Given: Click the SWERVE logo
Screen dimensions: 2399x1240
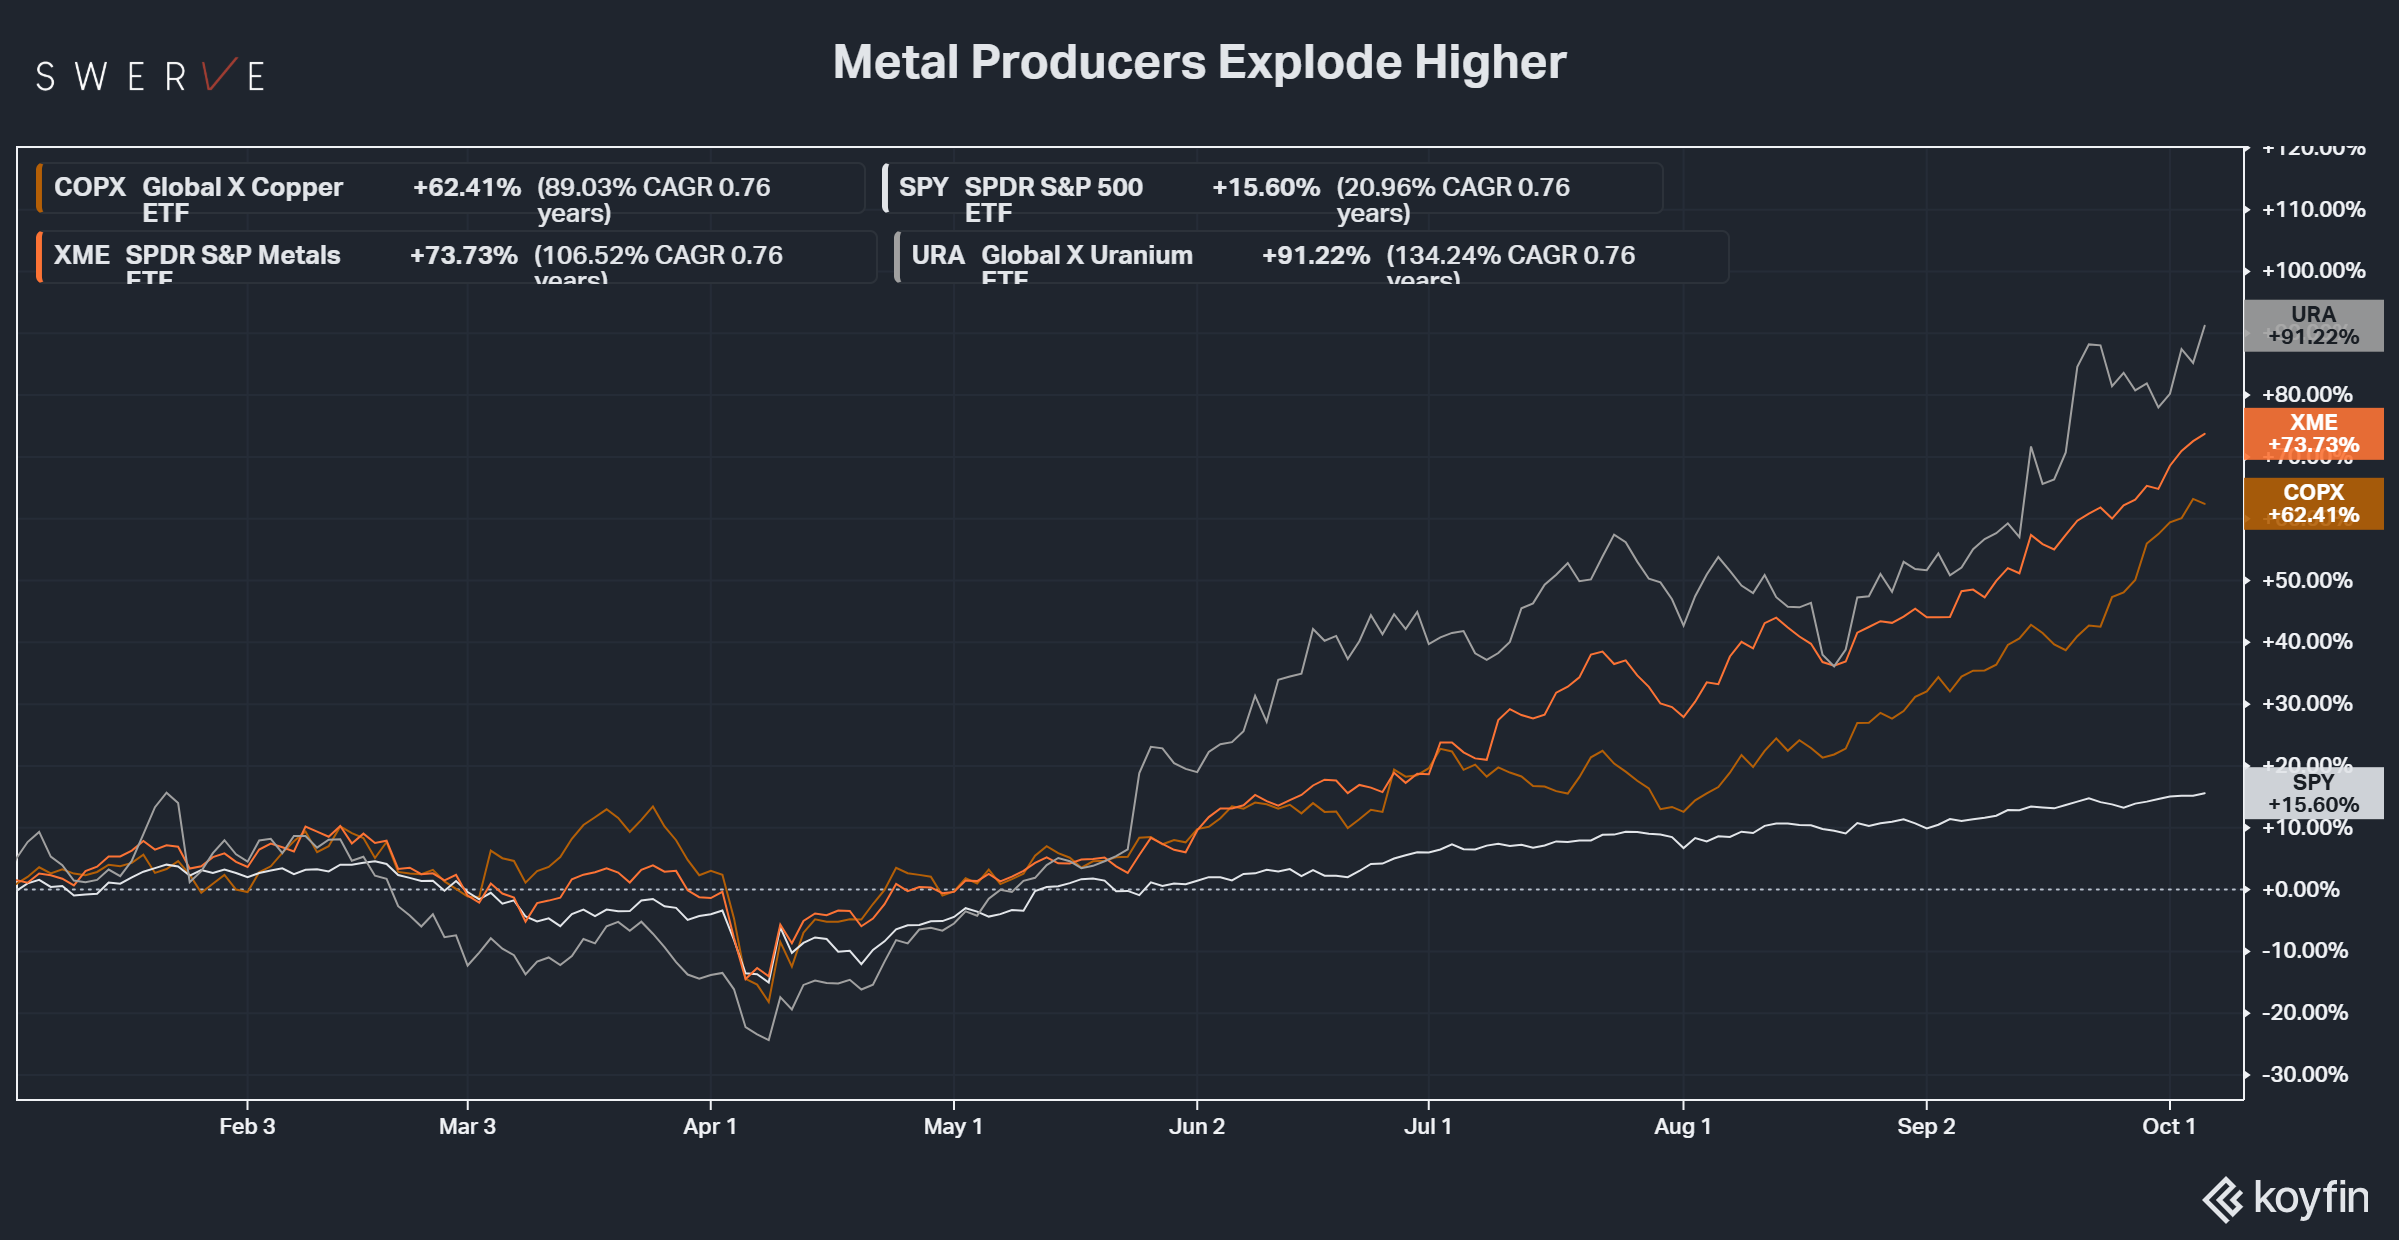Looking at the screenshot, I should (150, 76).
